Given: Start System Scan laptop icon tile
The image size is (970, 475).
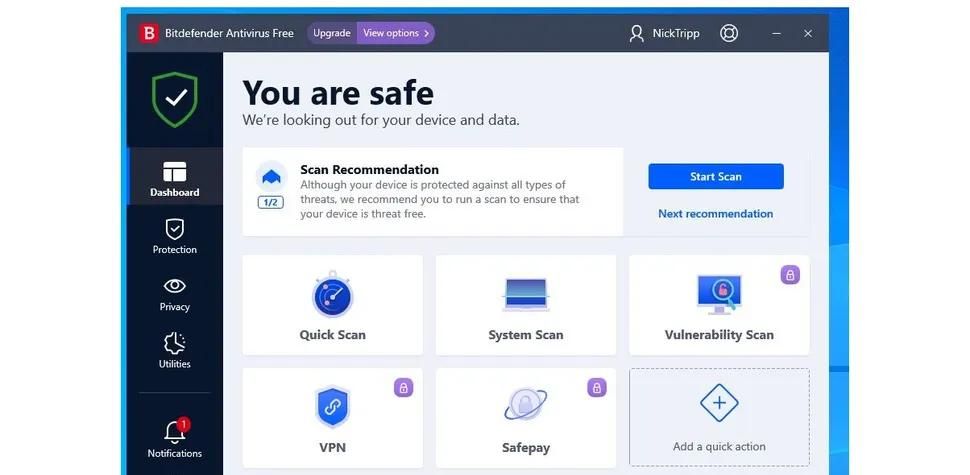Looking at the screenshot, I should pyautogui.click(x=526, y=294).
